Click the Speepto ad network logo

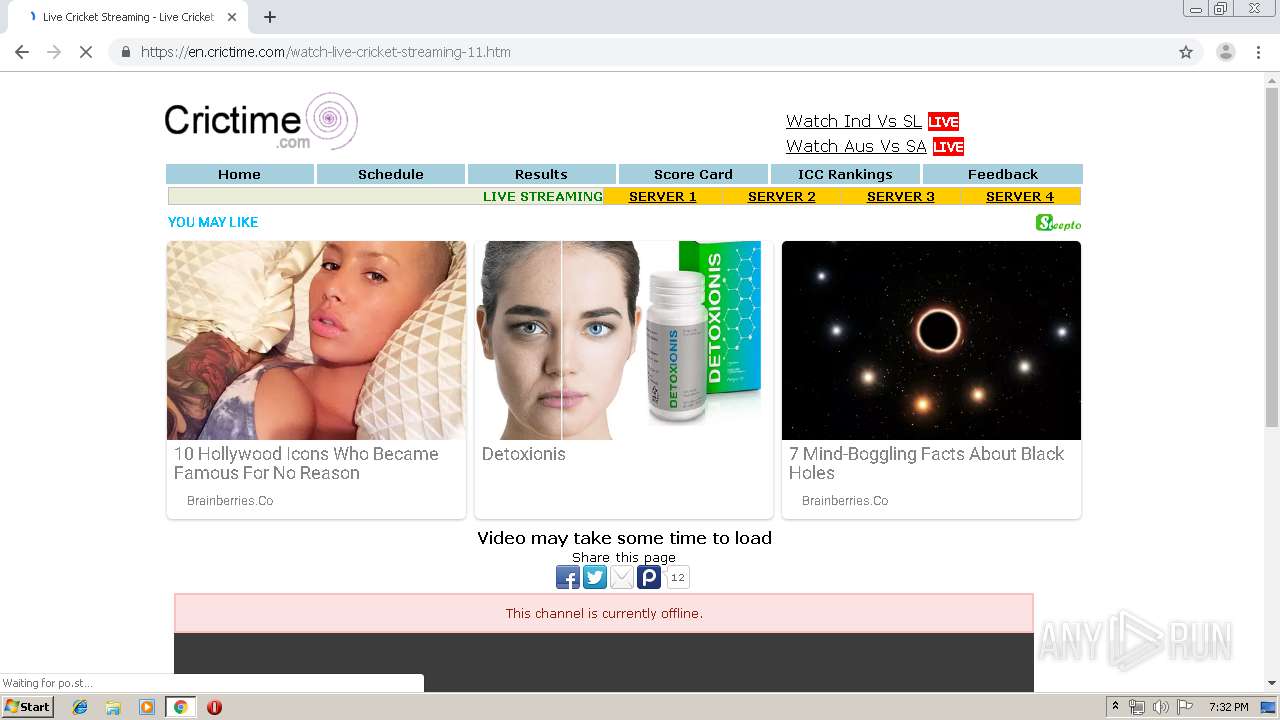pos(1058,223)
